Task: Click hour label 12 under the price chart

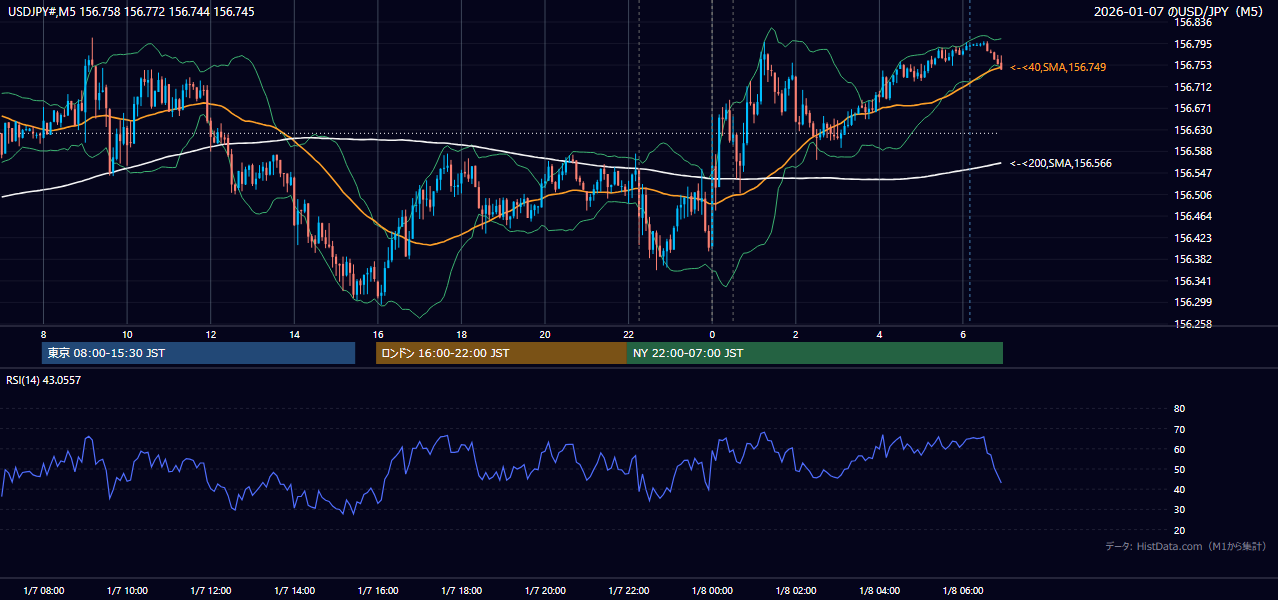Action: 210,334
